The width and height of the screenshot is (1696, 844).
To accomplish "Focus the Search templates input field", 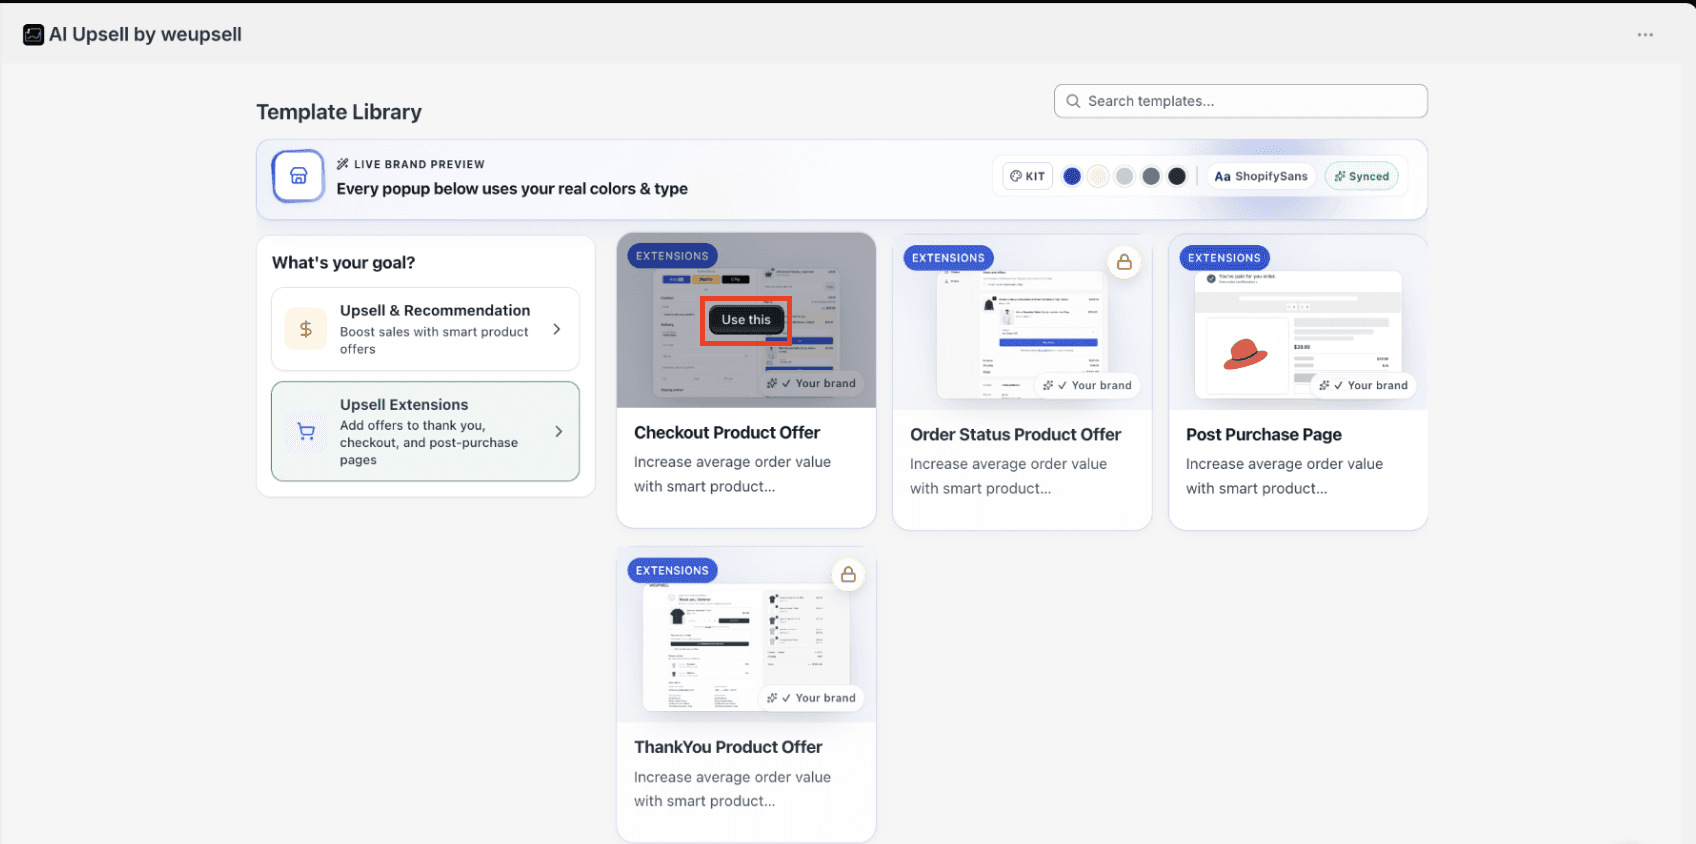I will coord(1240,101).
